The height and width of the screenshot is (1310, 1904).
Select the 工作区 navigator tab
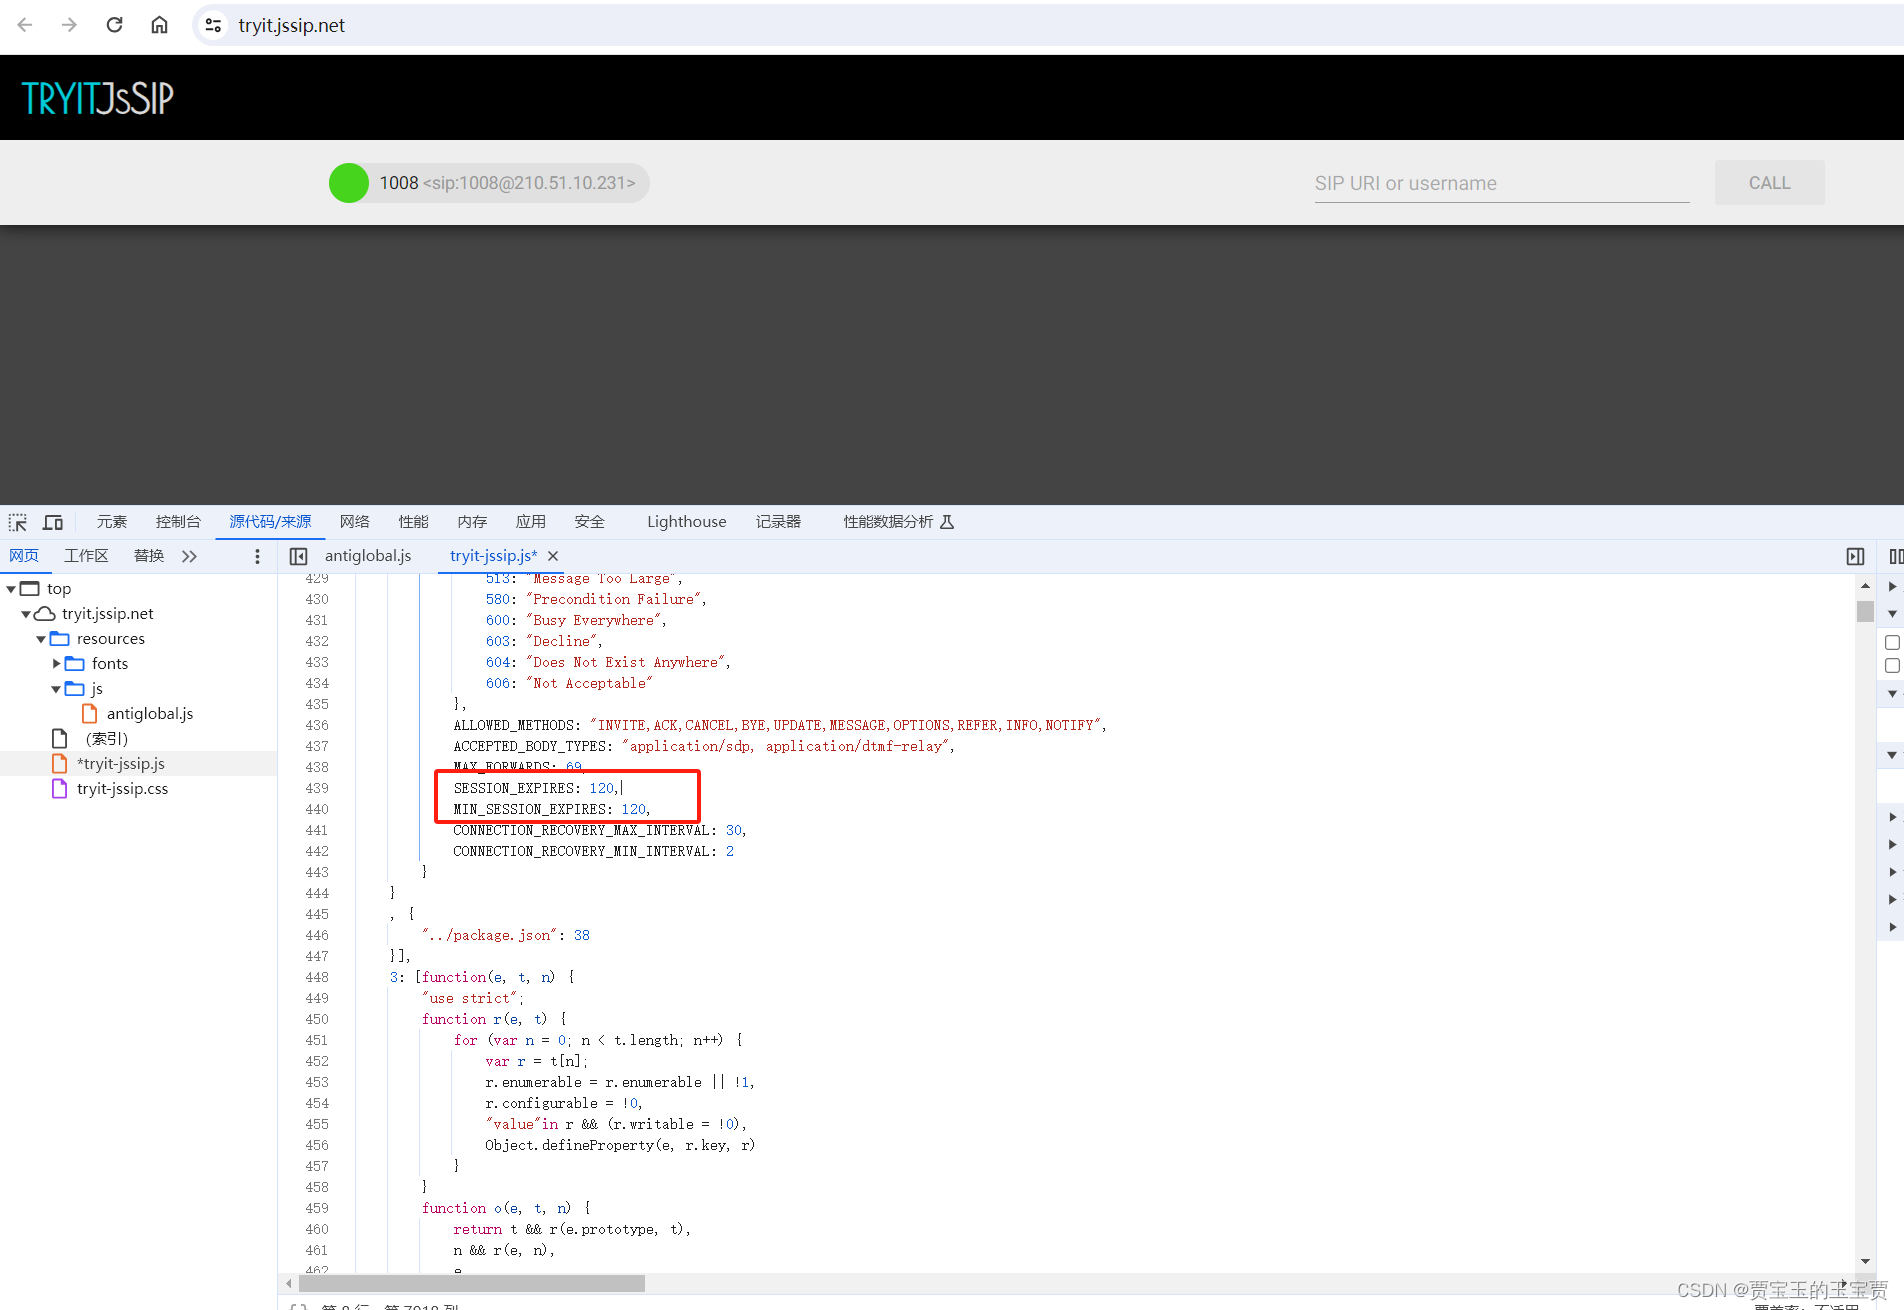click(x=86, y=556)
